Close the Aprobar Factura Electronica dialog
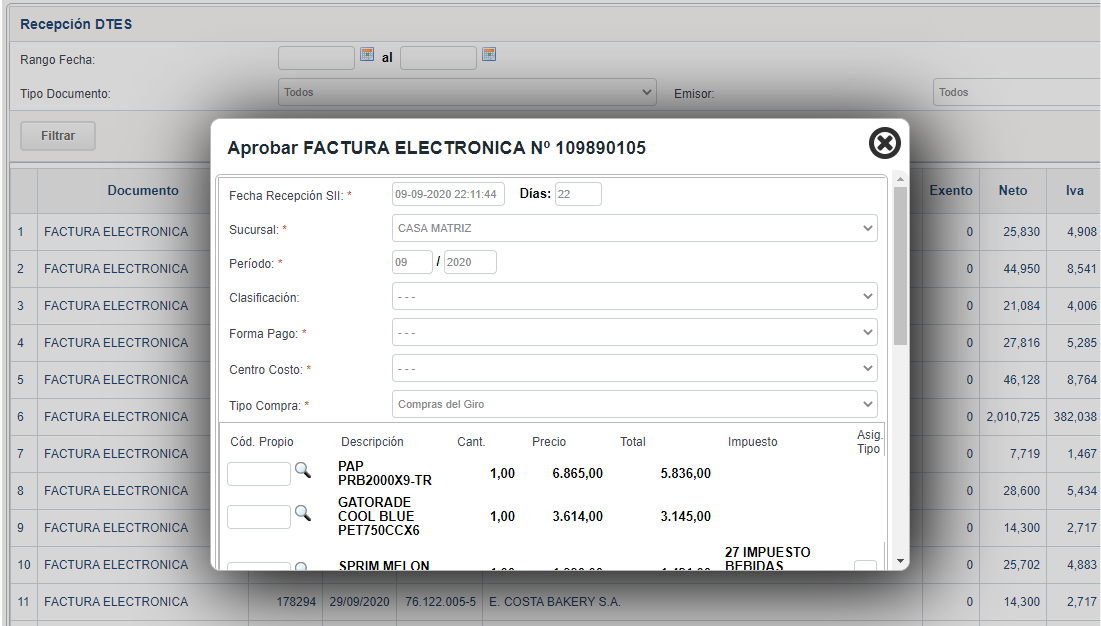Screen dimensions: 1101x626 884,144
